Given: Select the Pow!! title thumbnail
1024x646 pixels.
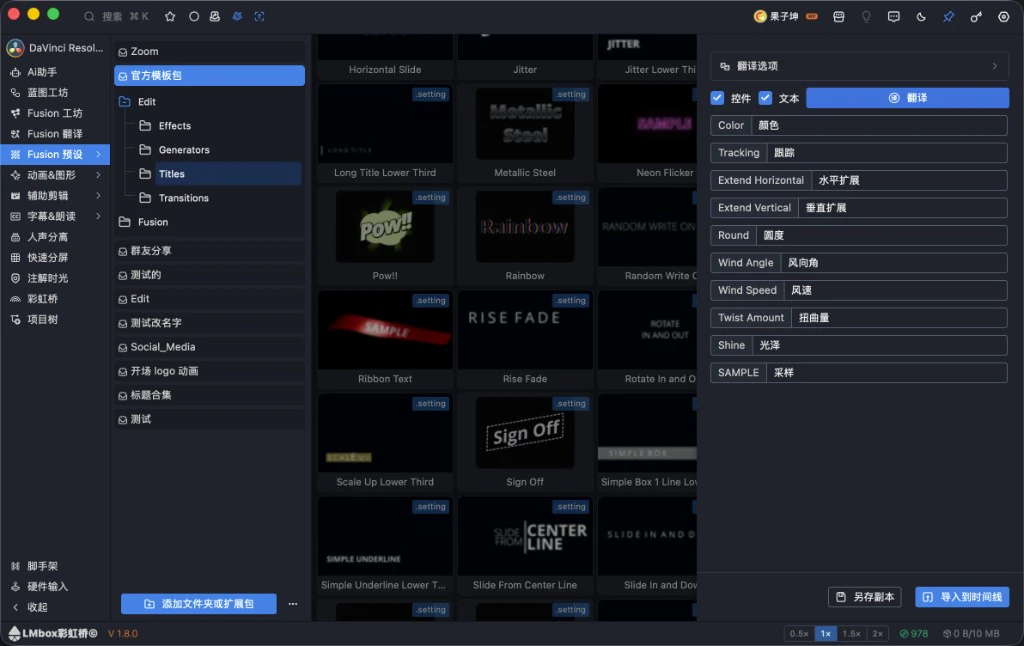Looking at the screenshot, I should 385,227.
